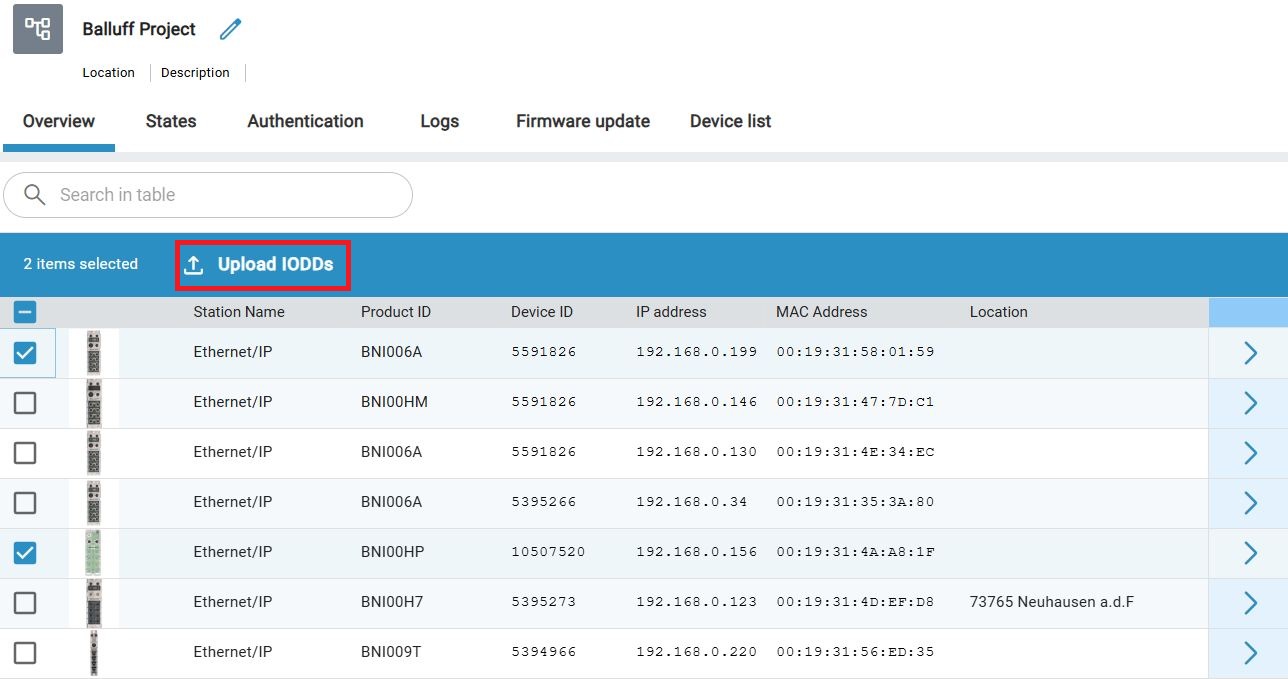Viewport: 1288px width, 679px height.
Task: Switch to the Overview tab
Action: 59,121
